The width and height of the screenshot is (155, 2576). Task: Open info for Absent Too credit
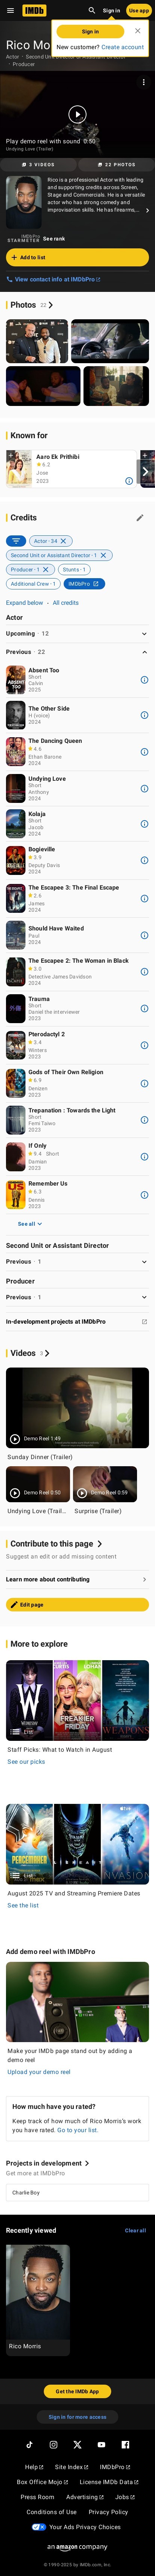tap(144, 680)
